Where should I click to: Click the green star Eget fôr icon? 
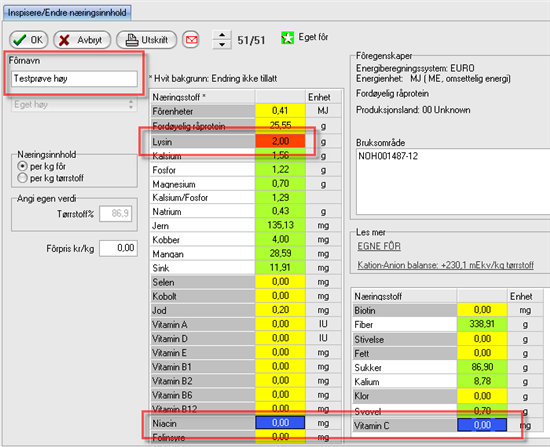[287, 38]
